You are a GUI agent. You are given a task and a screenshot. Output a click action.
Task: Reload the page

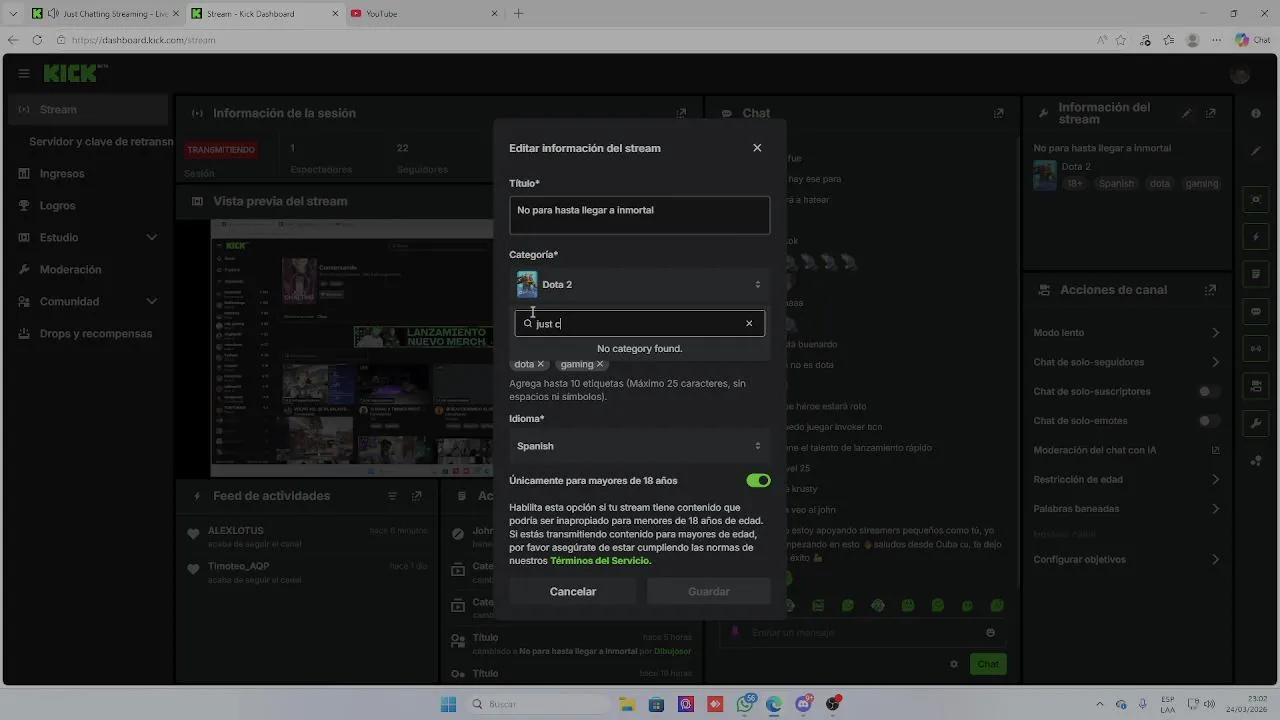pos(37,40)
